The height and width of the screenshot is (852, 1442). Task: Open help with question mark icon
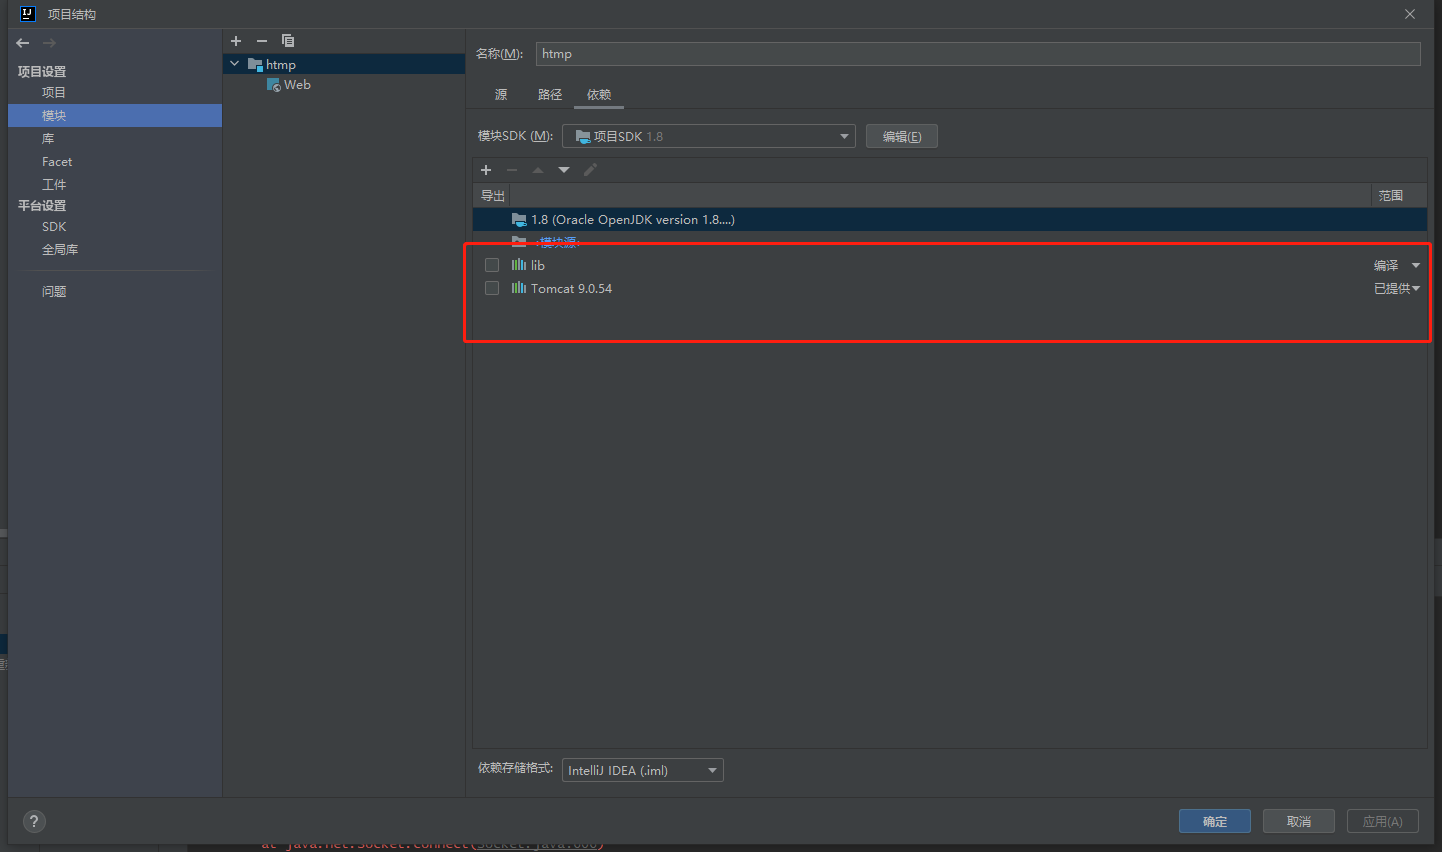click(34, 821)
